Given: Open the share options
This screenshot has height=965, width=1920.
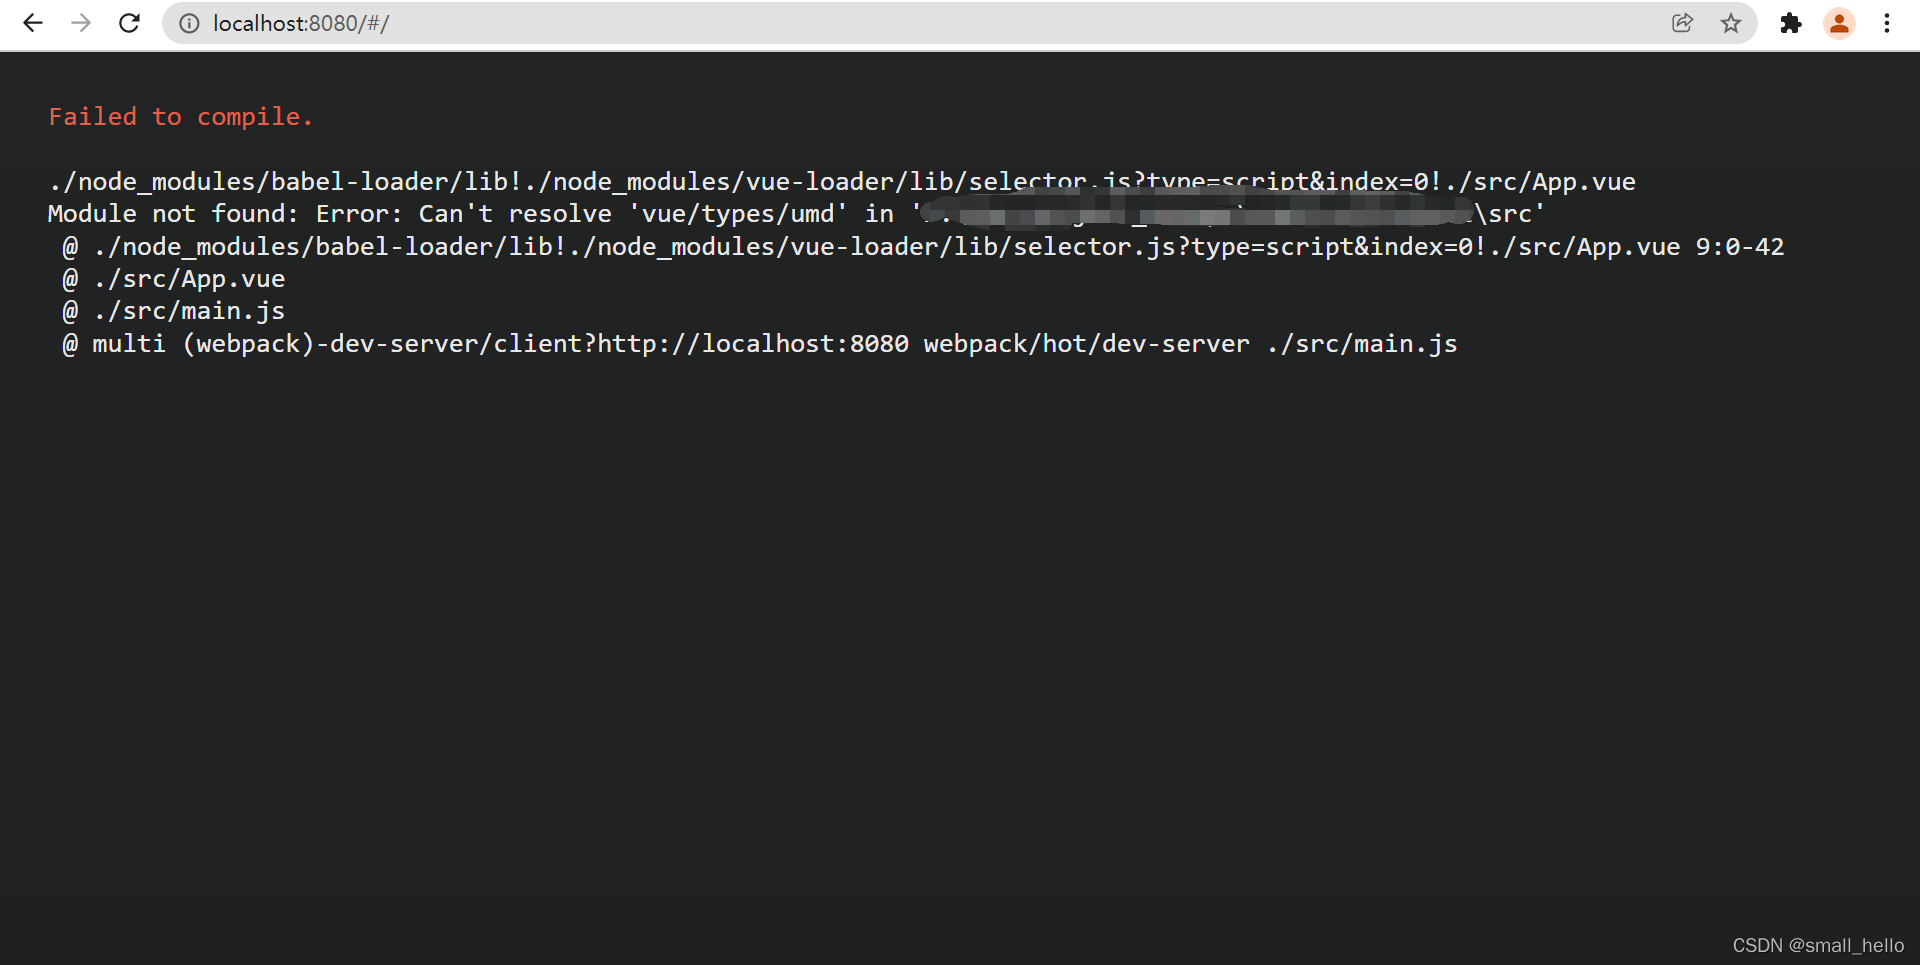Looking at the screenshot, I should point(1683,23).
